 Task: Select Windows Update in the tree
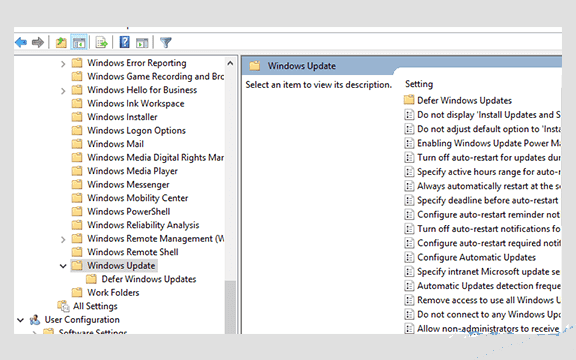[114, 266]
